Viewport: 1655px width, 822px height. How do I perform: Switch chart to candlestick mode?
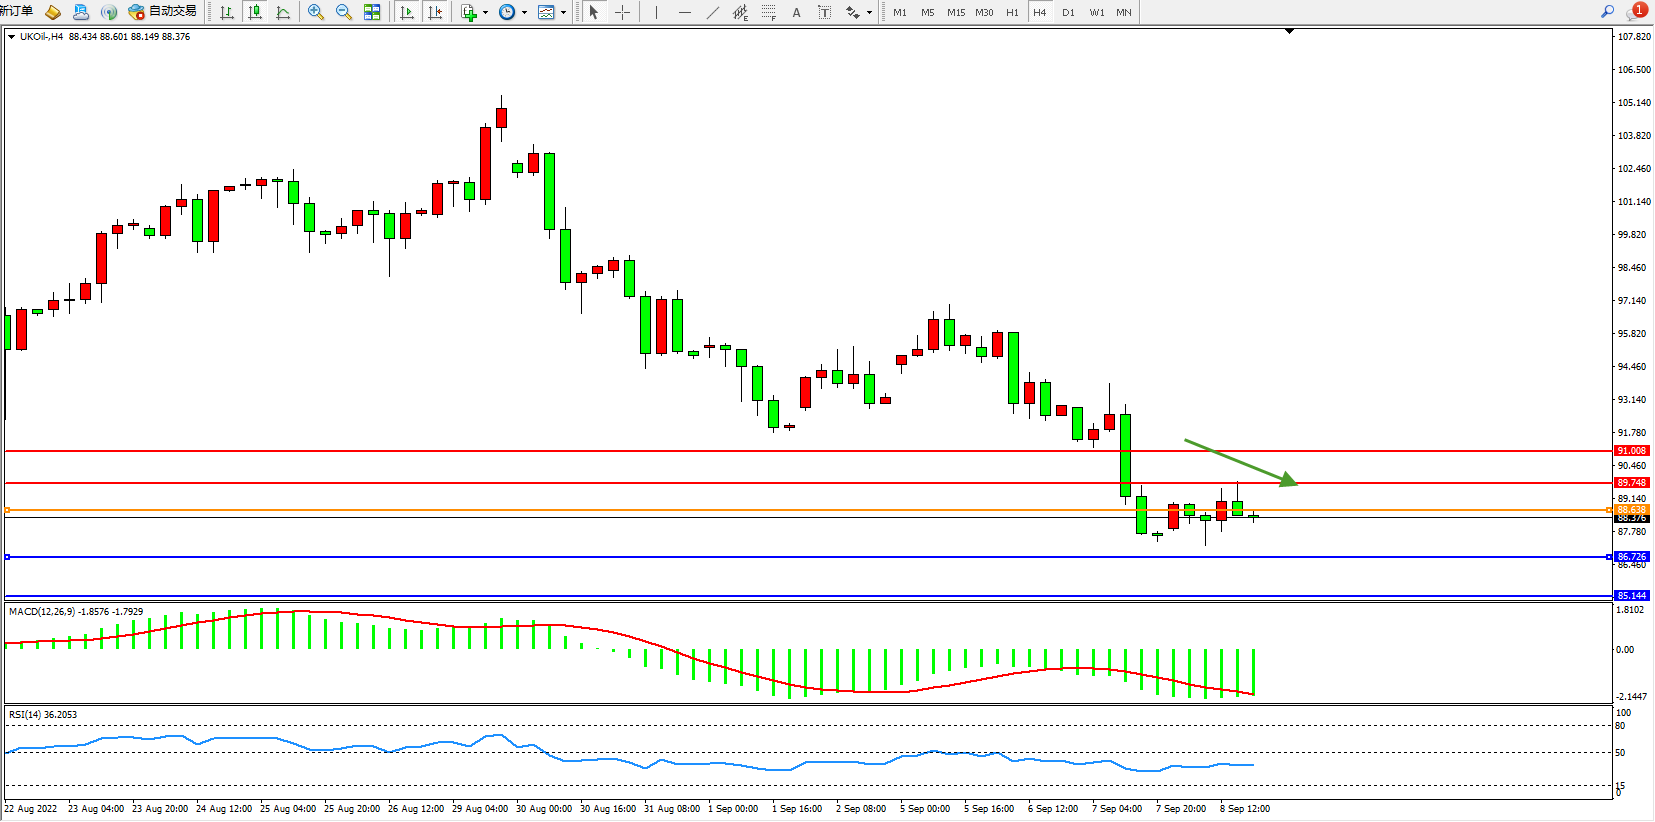click(x=255, y=12)
